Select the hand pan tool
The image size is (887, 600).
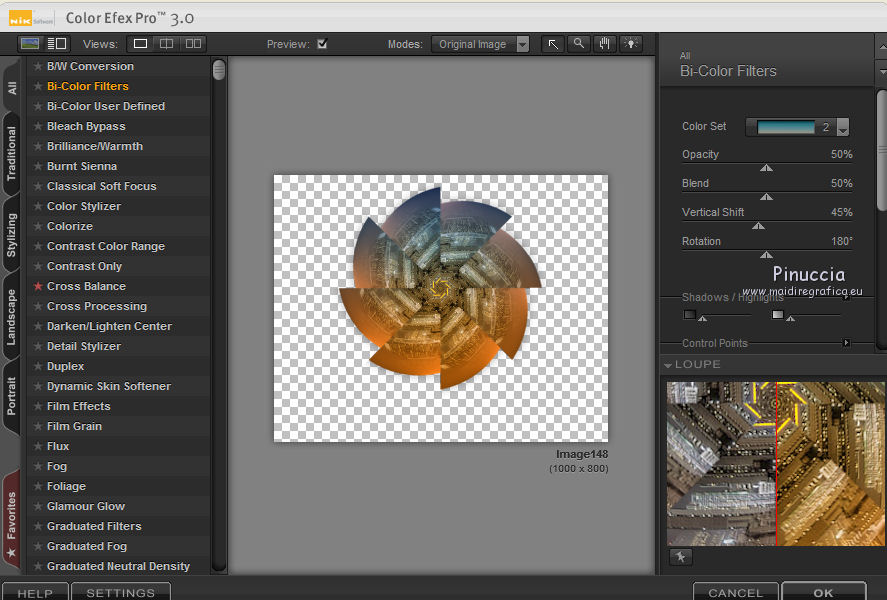click(x=605, y=44)
